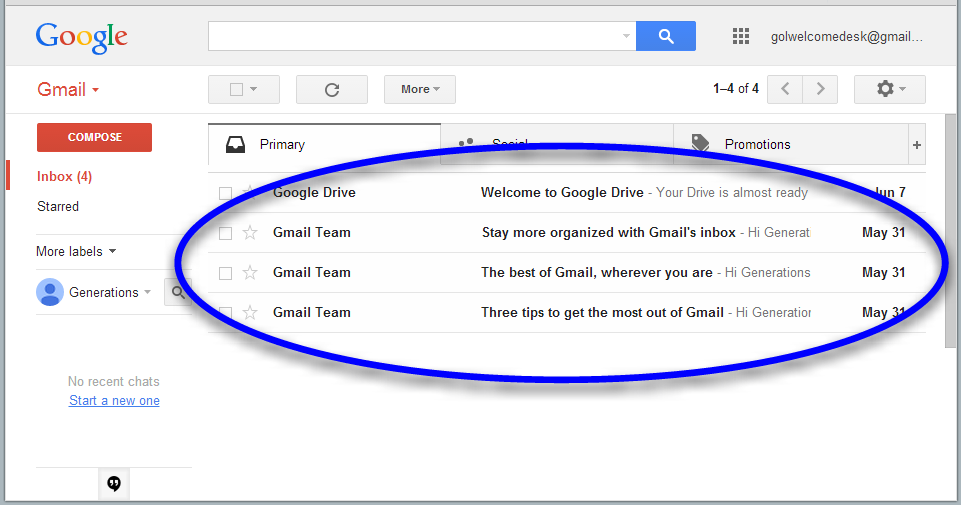Open the Starred folder
Viewport: 961px width, 505px height.
[x=58, y=207]
